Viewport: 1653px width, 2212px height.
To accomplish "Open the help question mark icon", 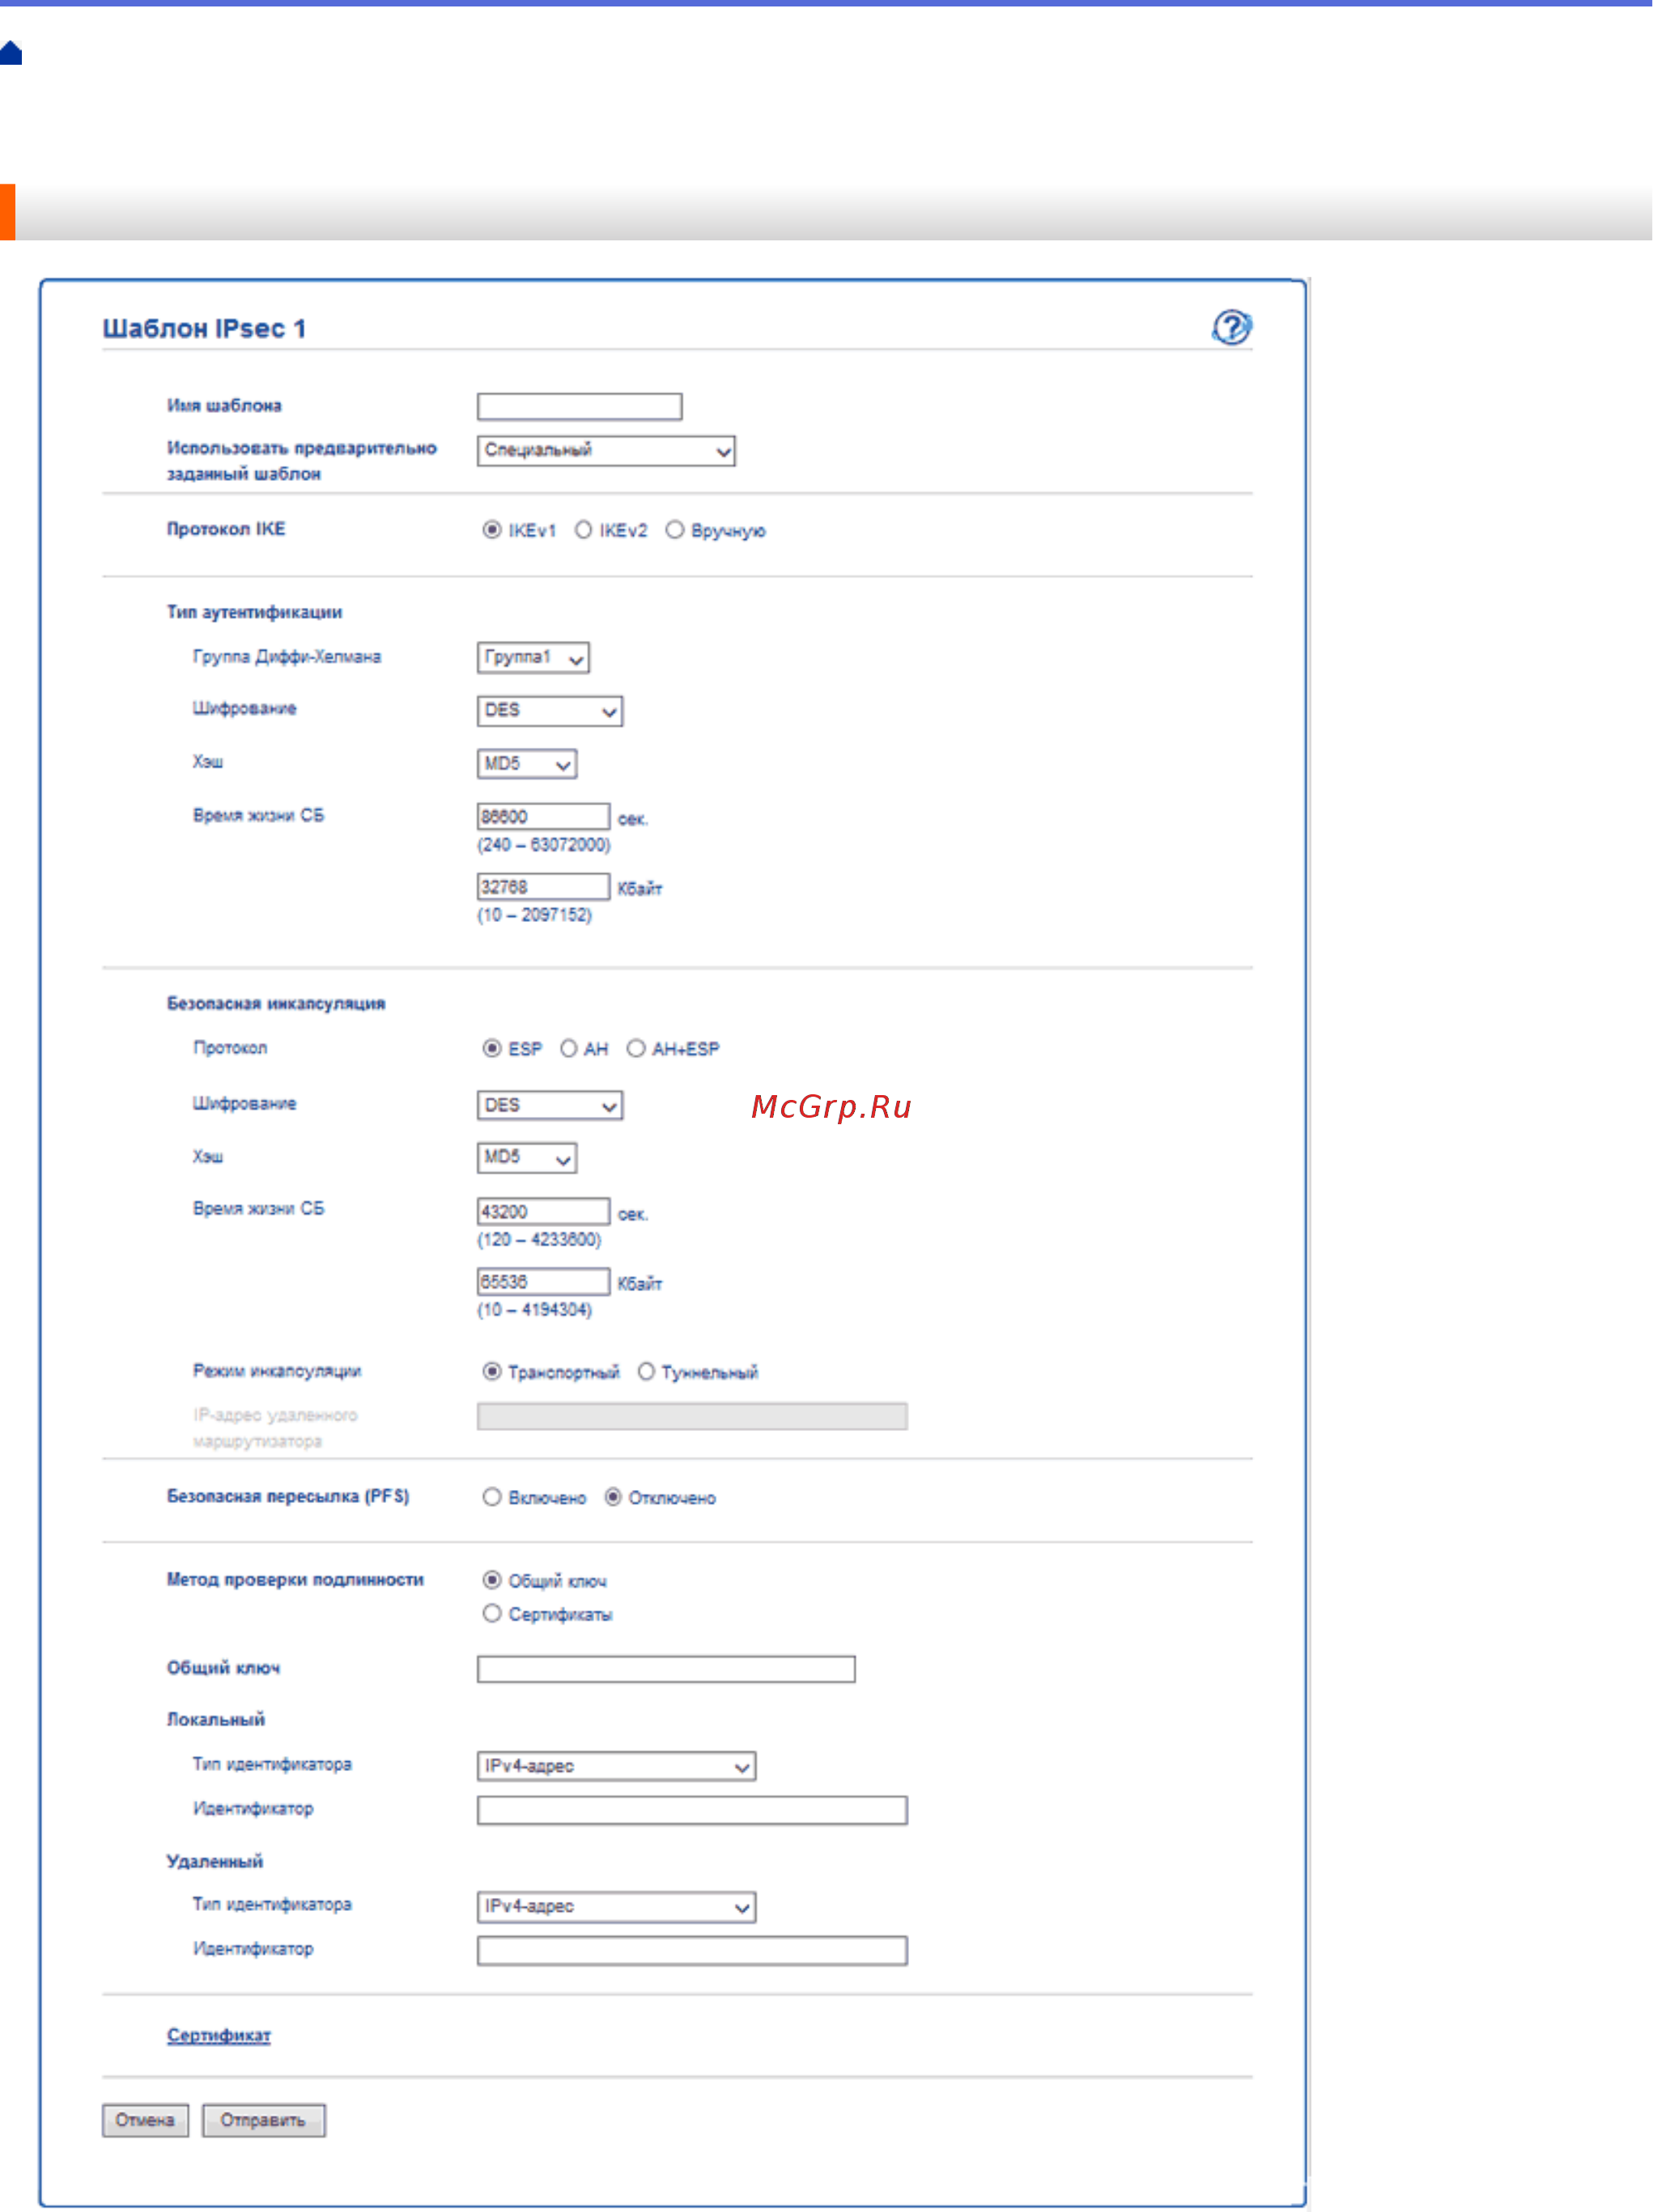I will coord(1231,327).
